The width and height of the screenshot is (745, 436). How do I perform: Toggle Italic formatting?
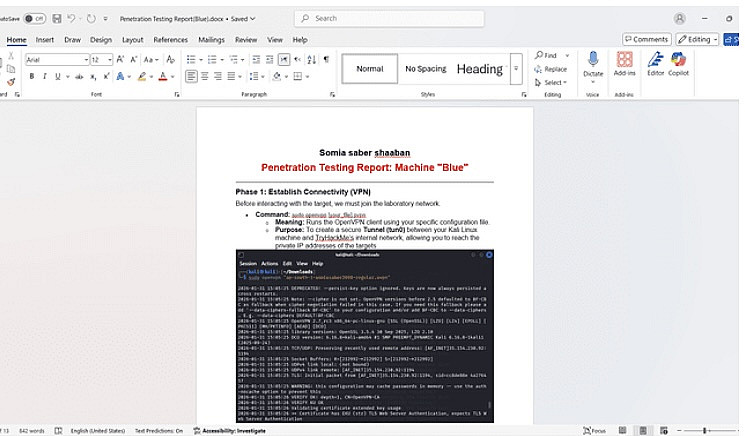pyautogui.click(x=45, y=76)
